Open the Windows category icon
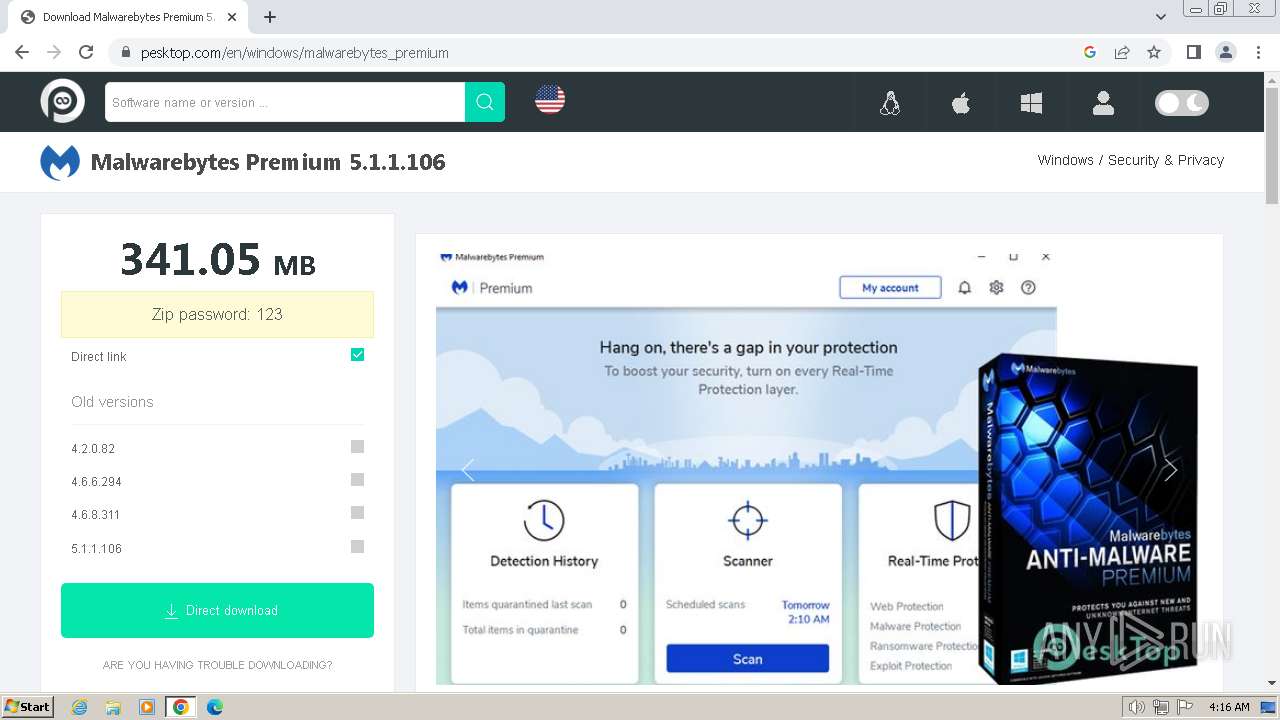The width and height of the screenshot is (1280, 720). click(1031, 103)
